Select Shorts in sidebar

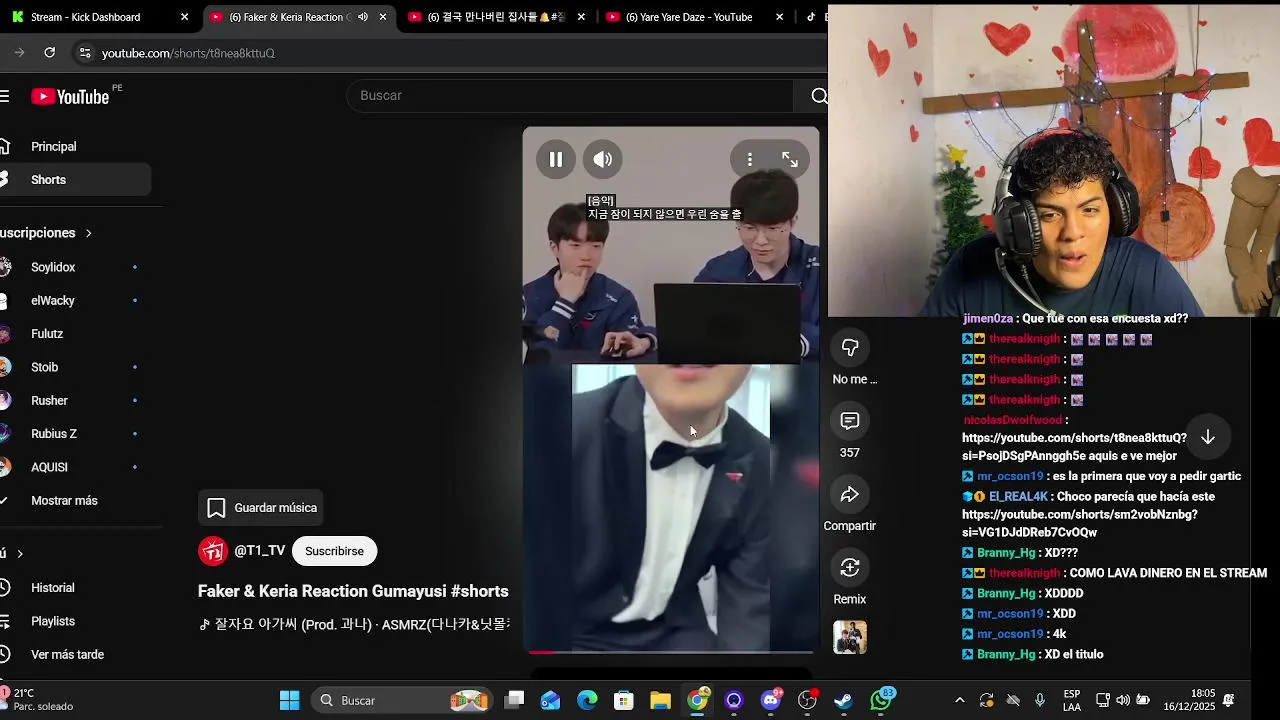click(75, 180)
